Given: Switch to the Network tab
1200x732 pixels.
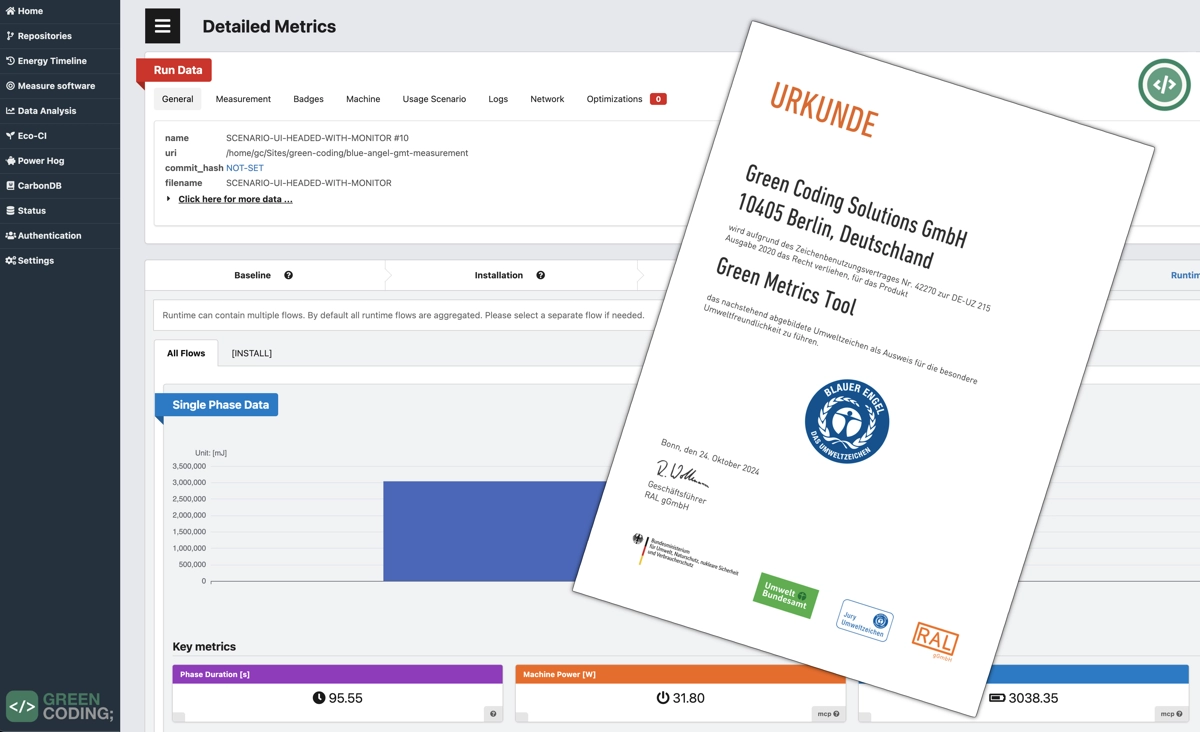Looking at the screenshot, I should [547, 99].
